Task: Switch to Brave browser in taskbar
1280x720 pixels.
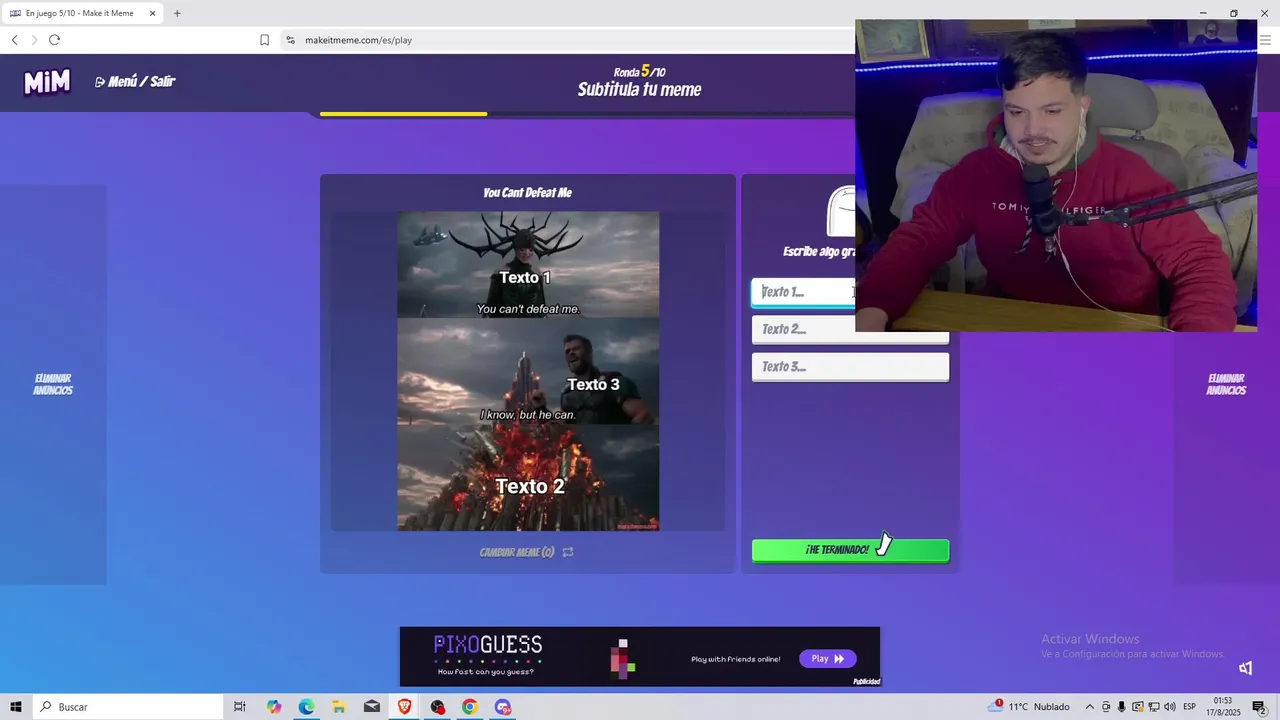Action: (x=404, y=707)
